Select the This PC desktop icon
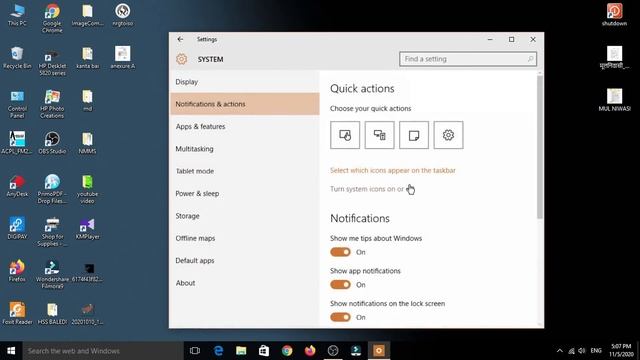The image size is (640, 360). [17, 15]
